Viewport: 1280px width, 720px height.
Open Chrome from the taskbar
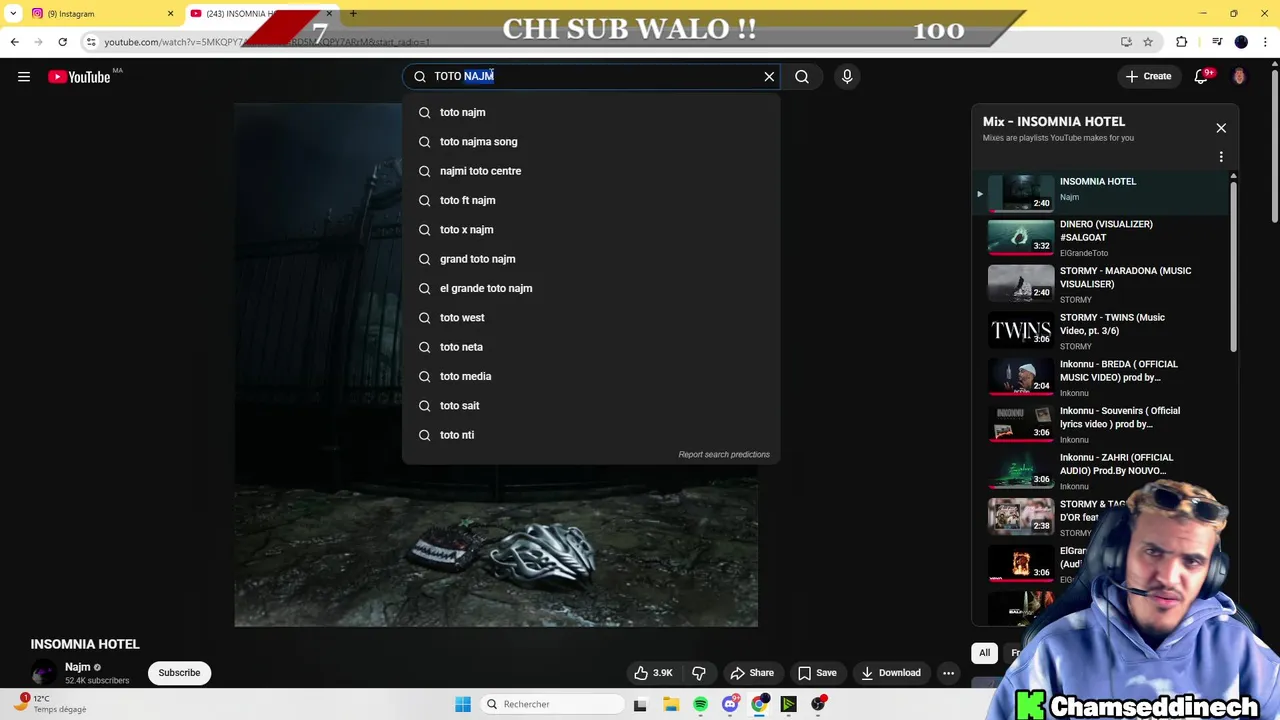(x=759, y=704)
